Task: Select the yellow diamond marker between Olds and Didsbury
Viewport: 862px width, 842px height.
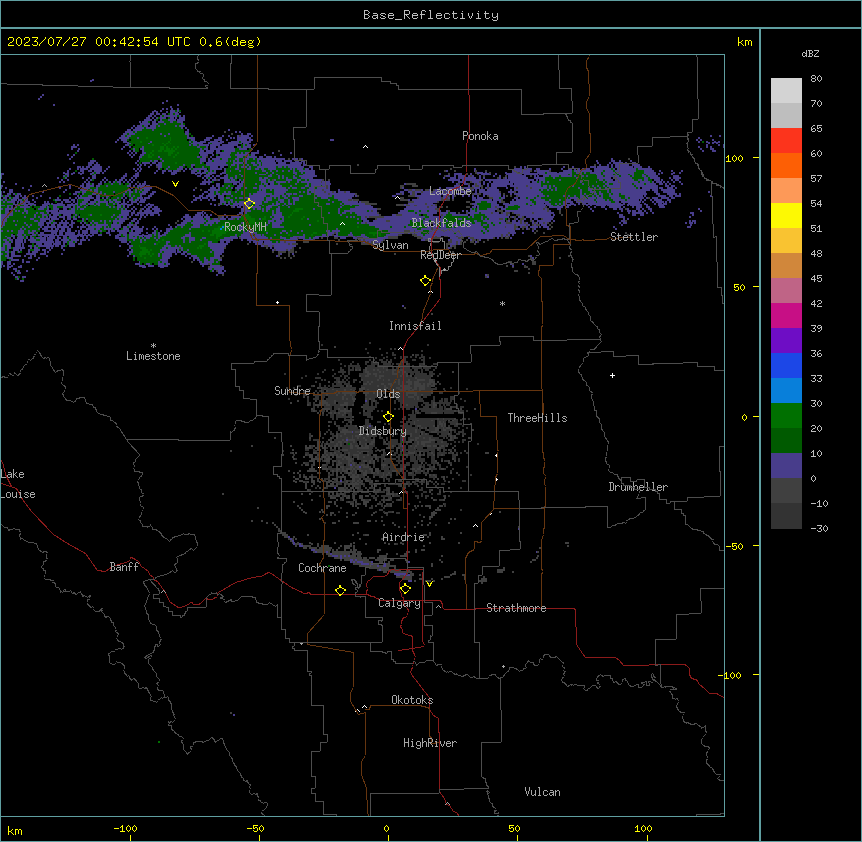Action: [388, 417]
